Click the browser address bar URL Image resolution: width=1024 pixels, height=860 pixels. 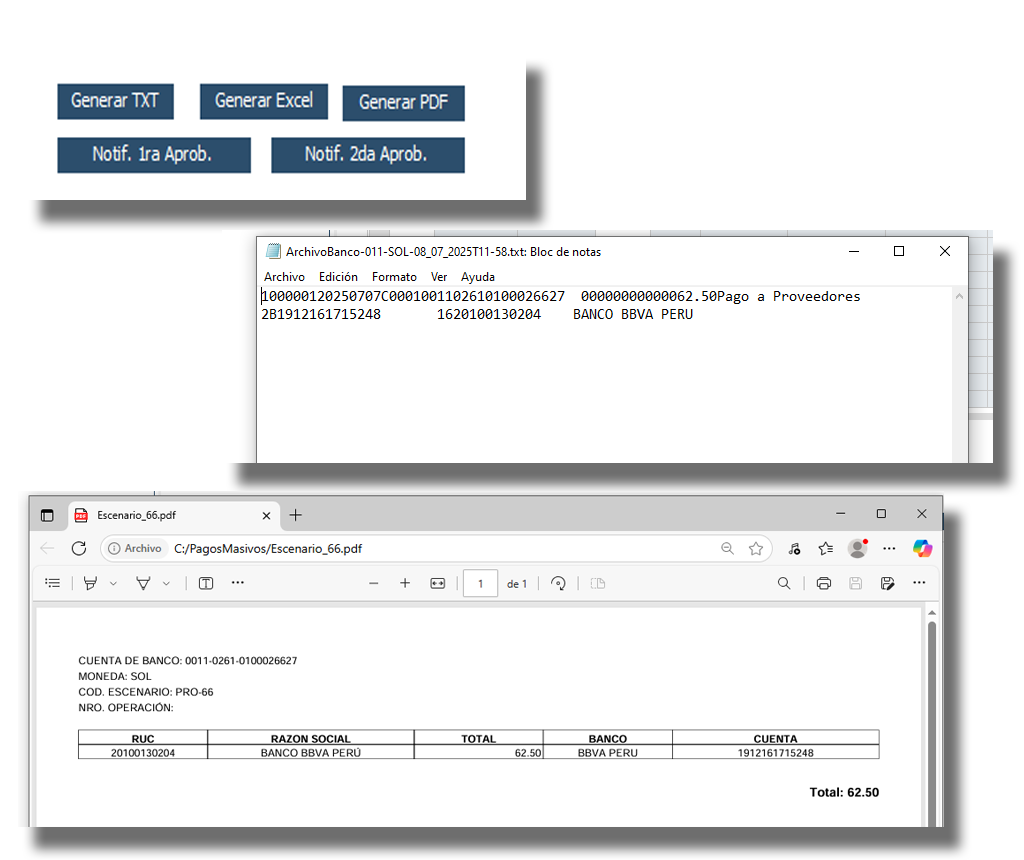(x=268, y=548)
